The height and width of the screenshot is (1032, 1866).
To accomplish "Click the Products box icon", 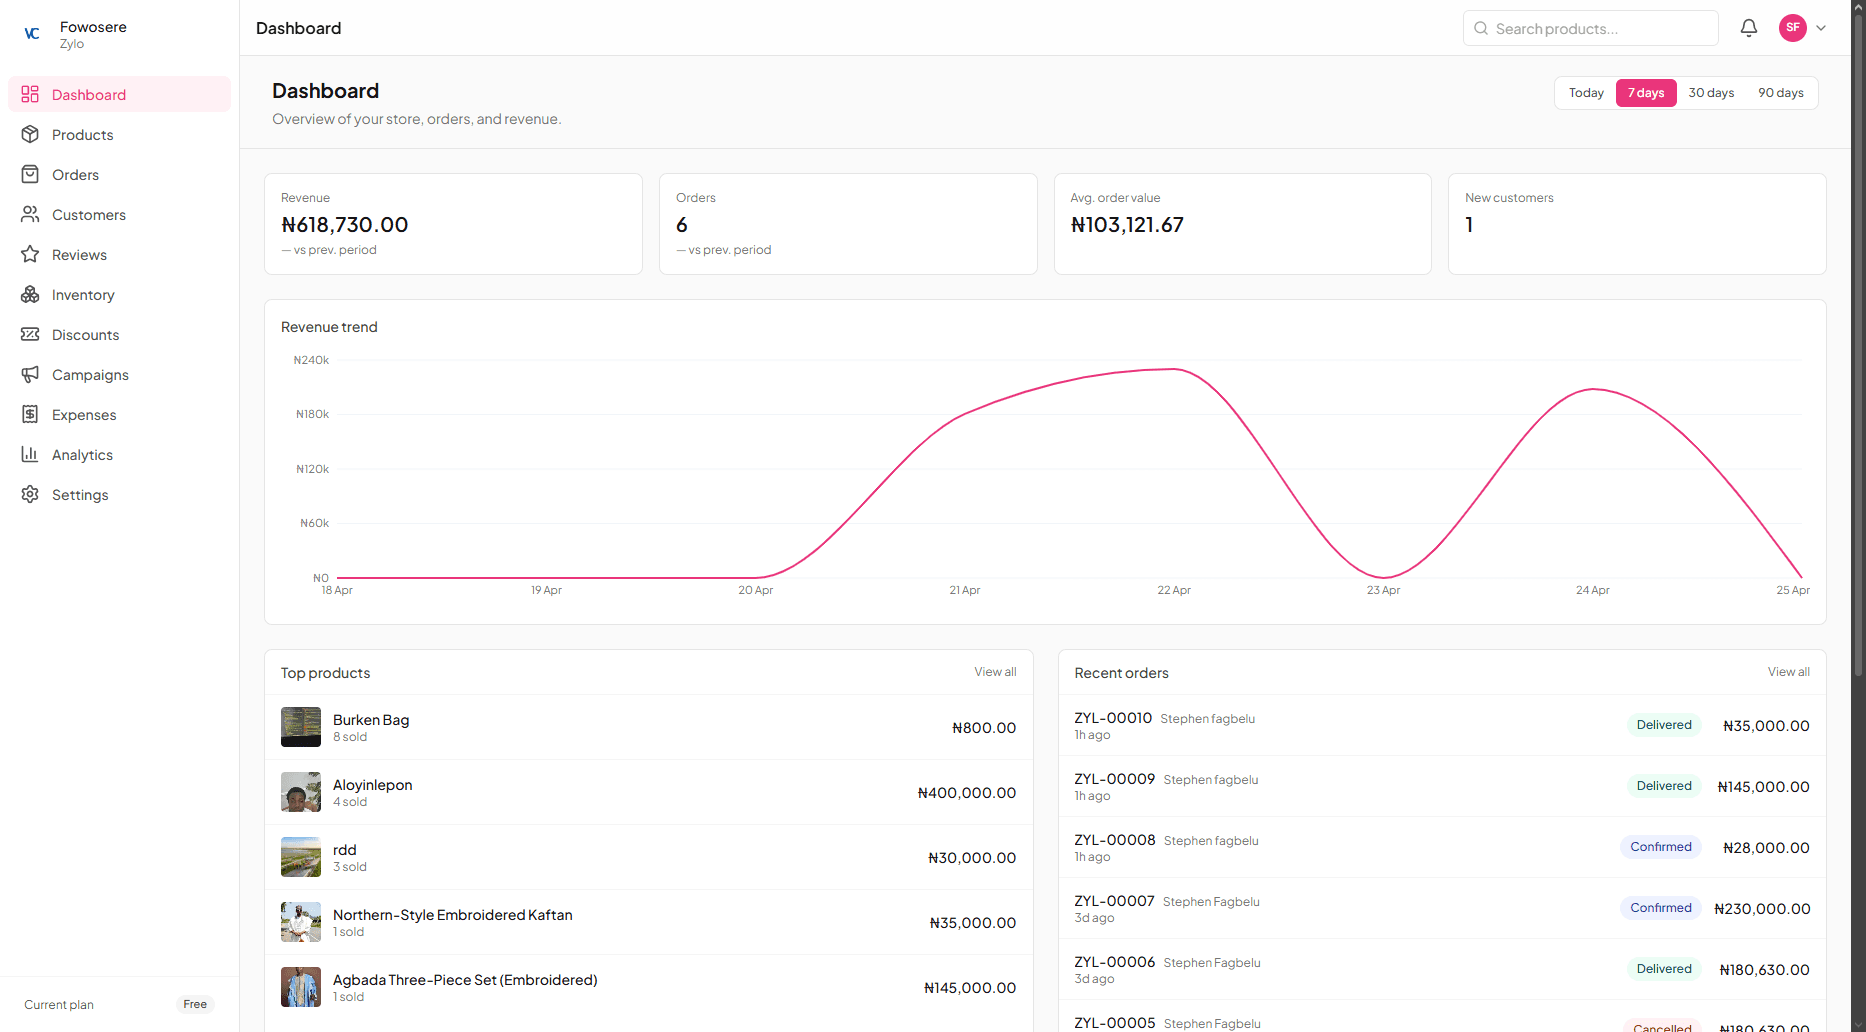I will click(x=30, y=134).
